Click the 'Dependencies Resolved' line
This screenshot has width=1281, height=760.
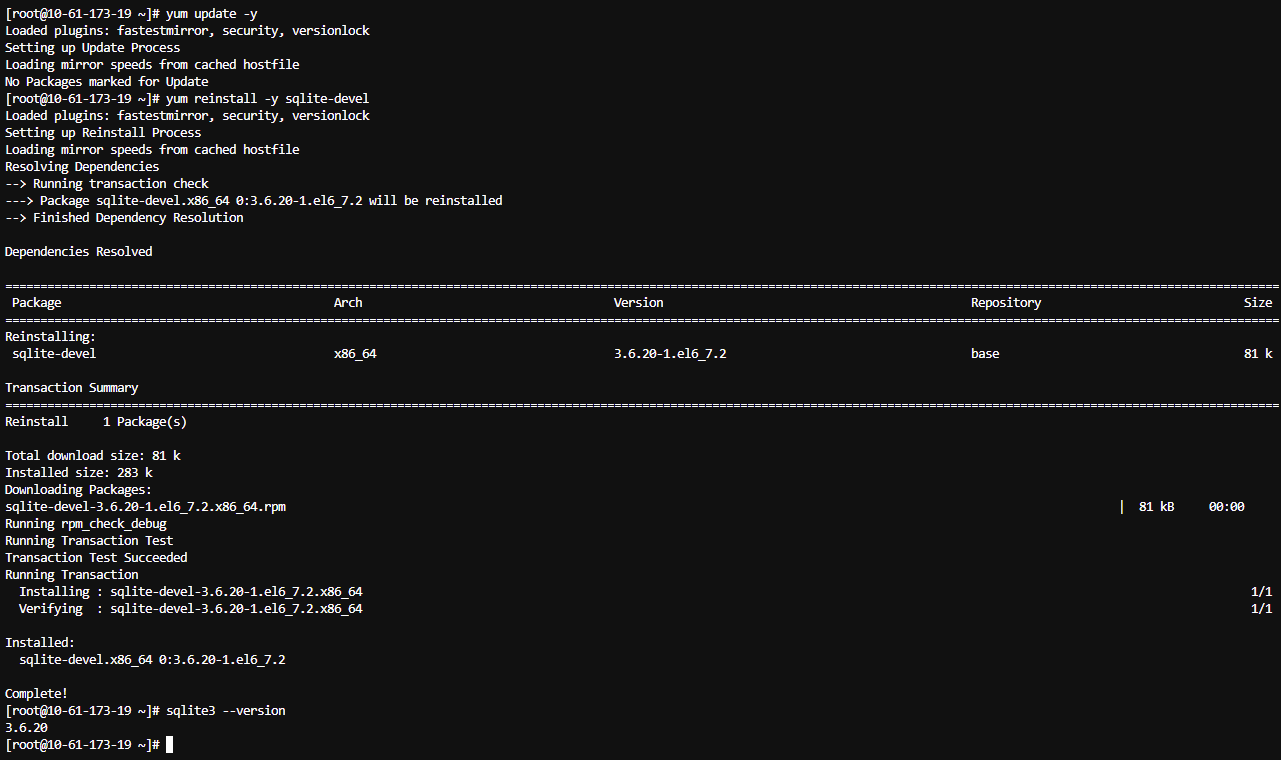point(79,251)
